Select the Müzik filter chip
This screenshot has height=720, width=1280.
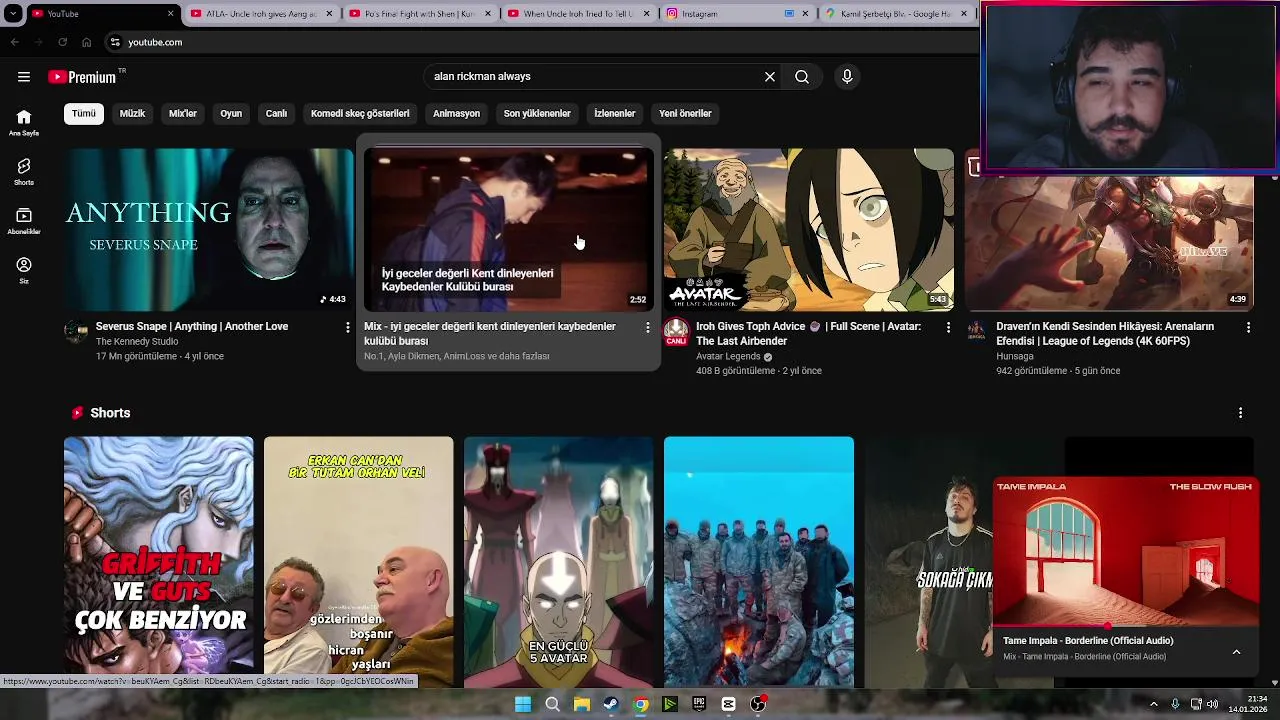[132, 114]
